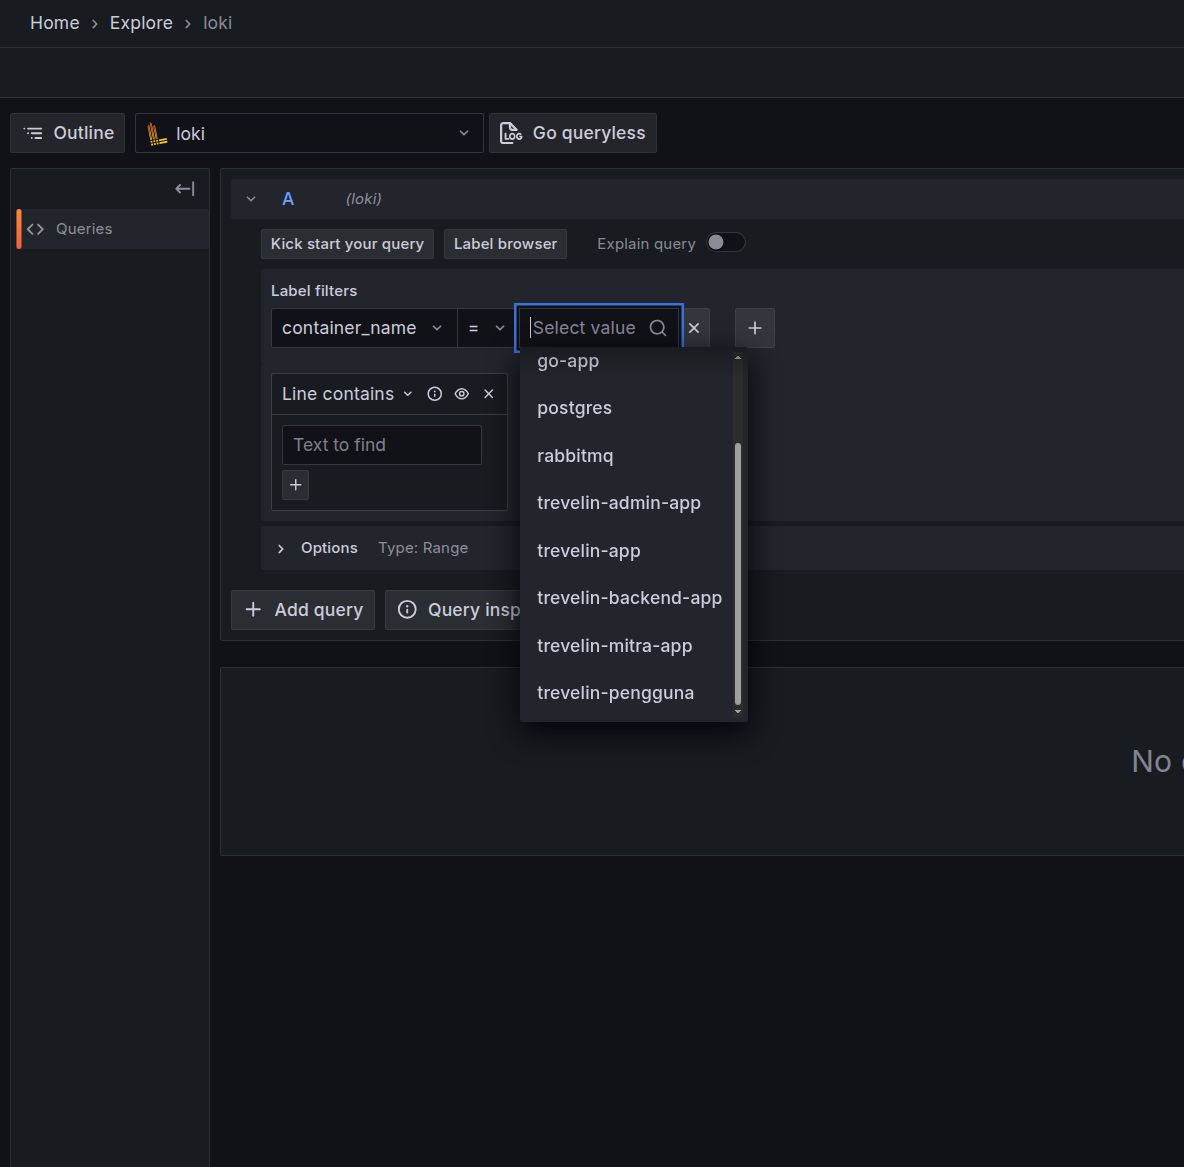This screenshot has width=1184, height=1167.
Task: Toggle the Explain query switch
Action: tap(726, 243)
